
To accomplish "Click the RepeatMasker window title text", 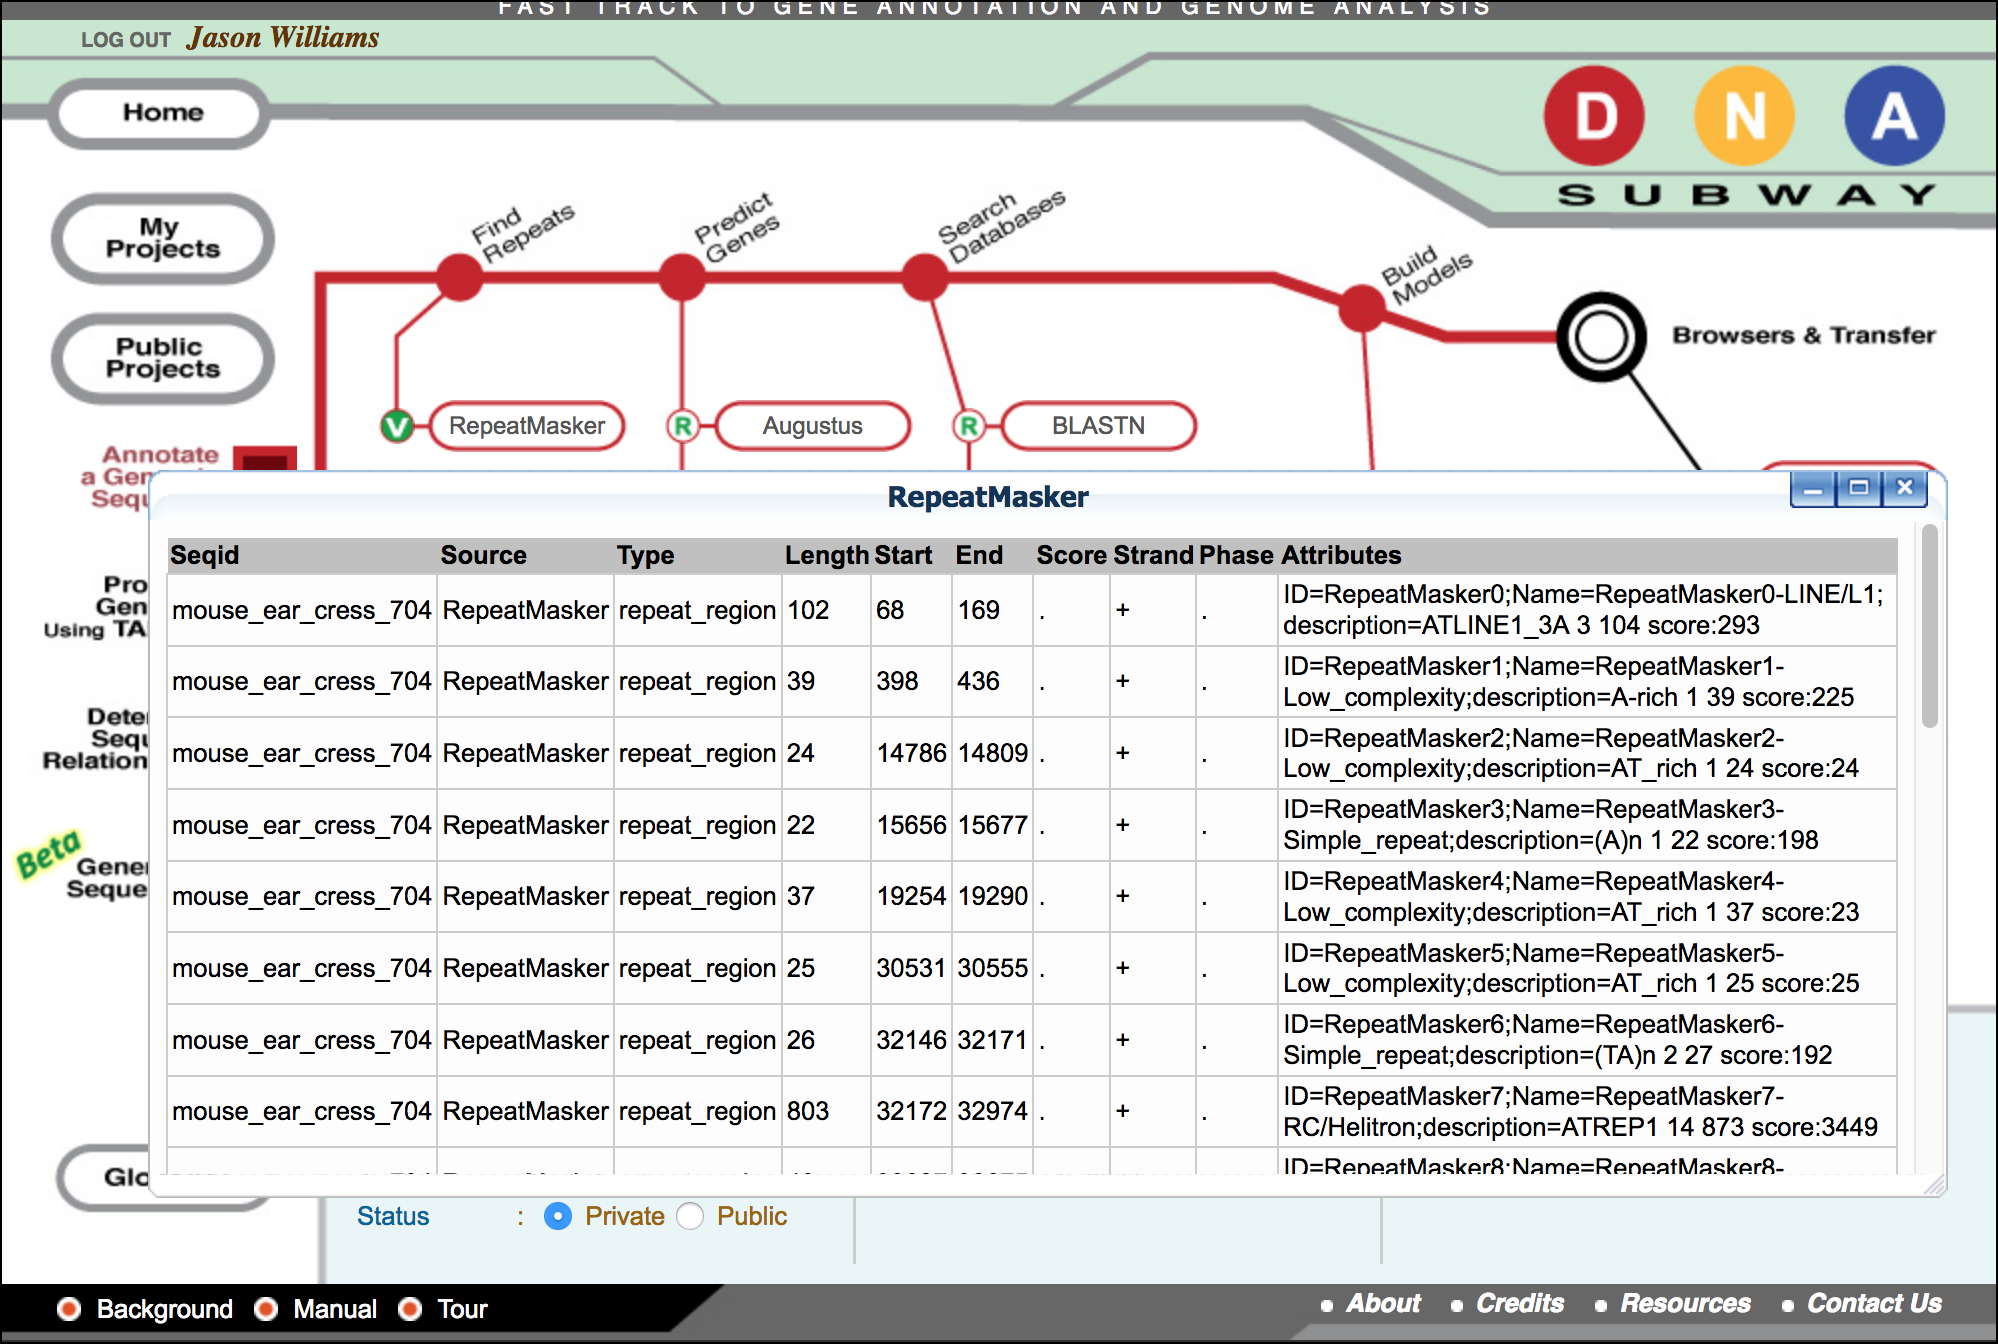I will pyautogui.click(x=988, y=497).
